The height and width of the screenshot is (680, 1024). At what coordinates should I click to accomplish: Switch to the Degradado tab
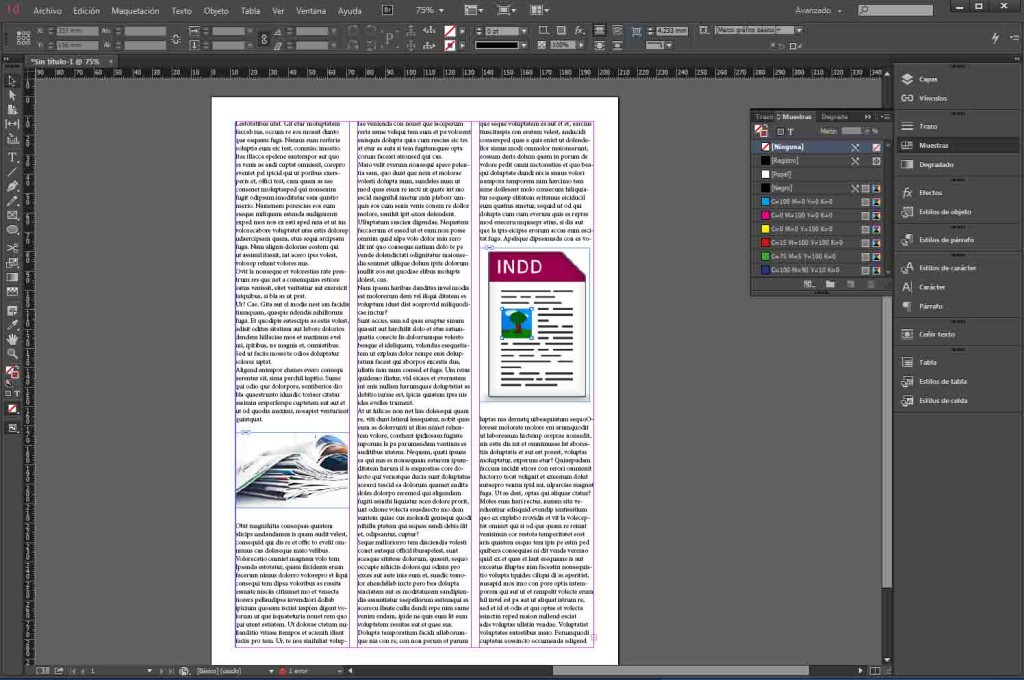[x=835, y=117]
